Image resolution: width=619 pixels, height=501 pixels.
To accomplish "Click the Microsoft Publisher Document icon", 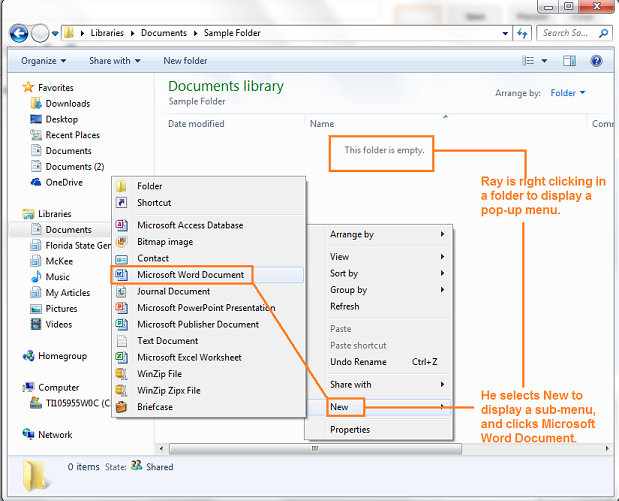I will 121,324.
